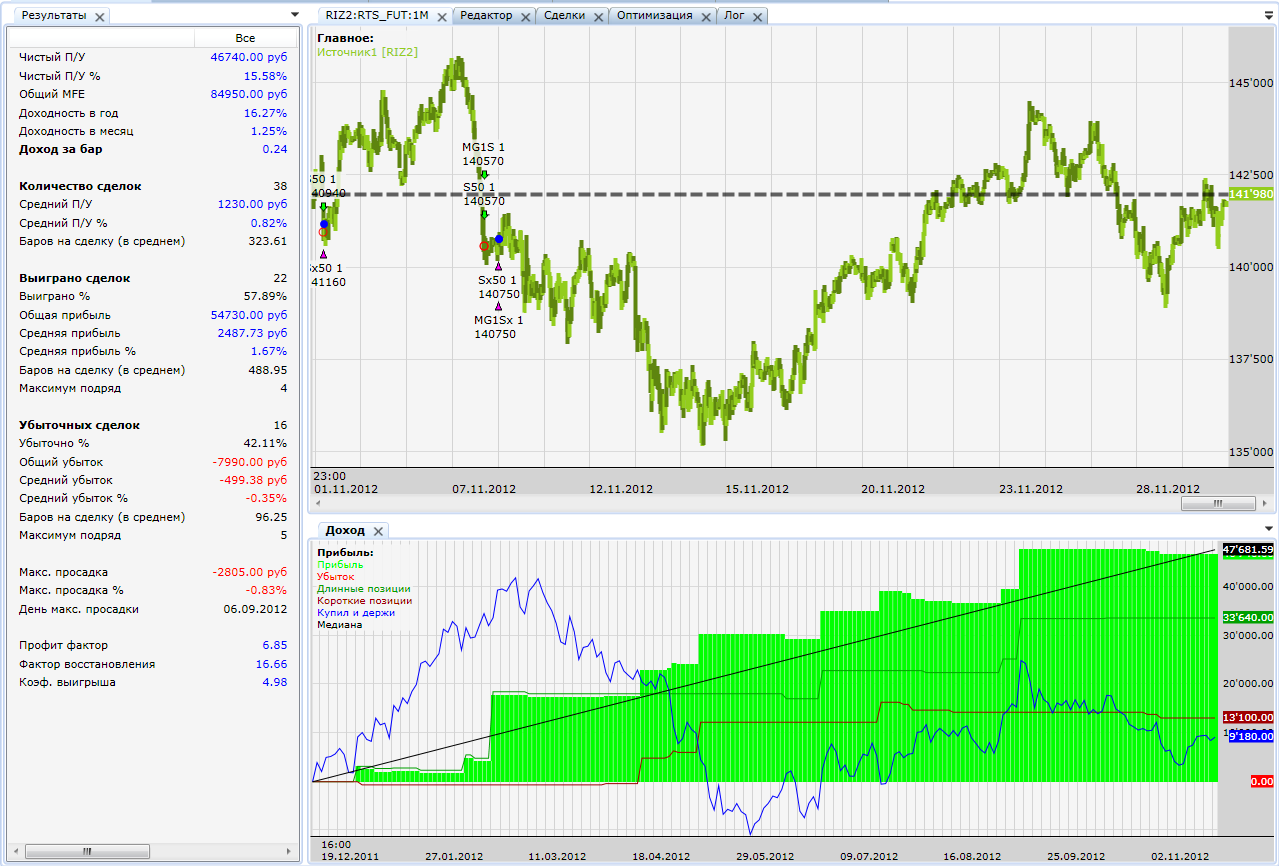Click the Доходность в год value 16.27%

(x=265, y=113)
